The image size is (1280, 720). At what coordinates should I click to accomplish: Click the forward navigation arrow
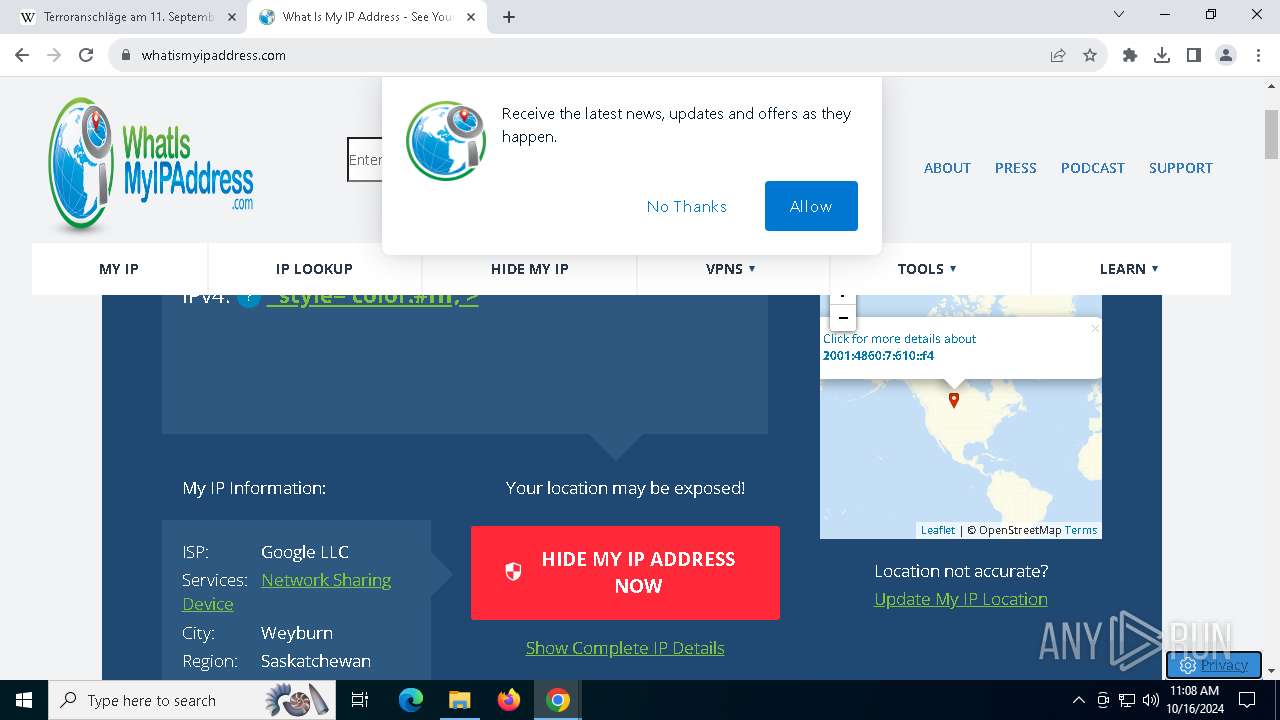click(54, 55)
